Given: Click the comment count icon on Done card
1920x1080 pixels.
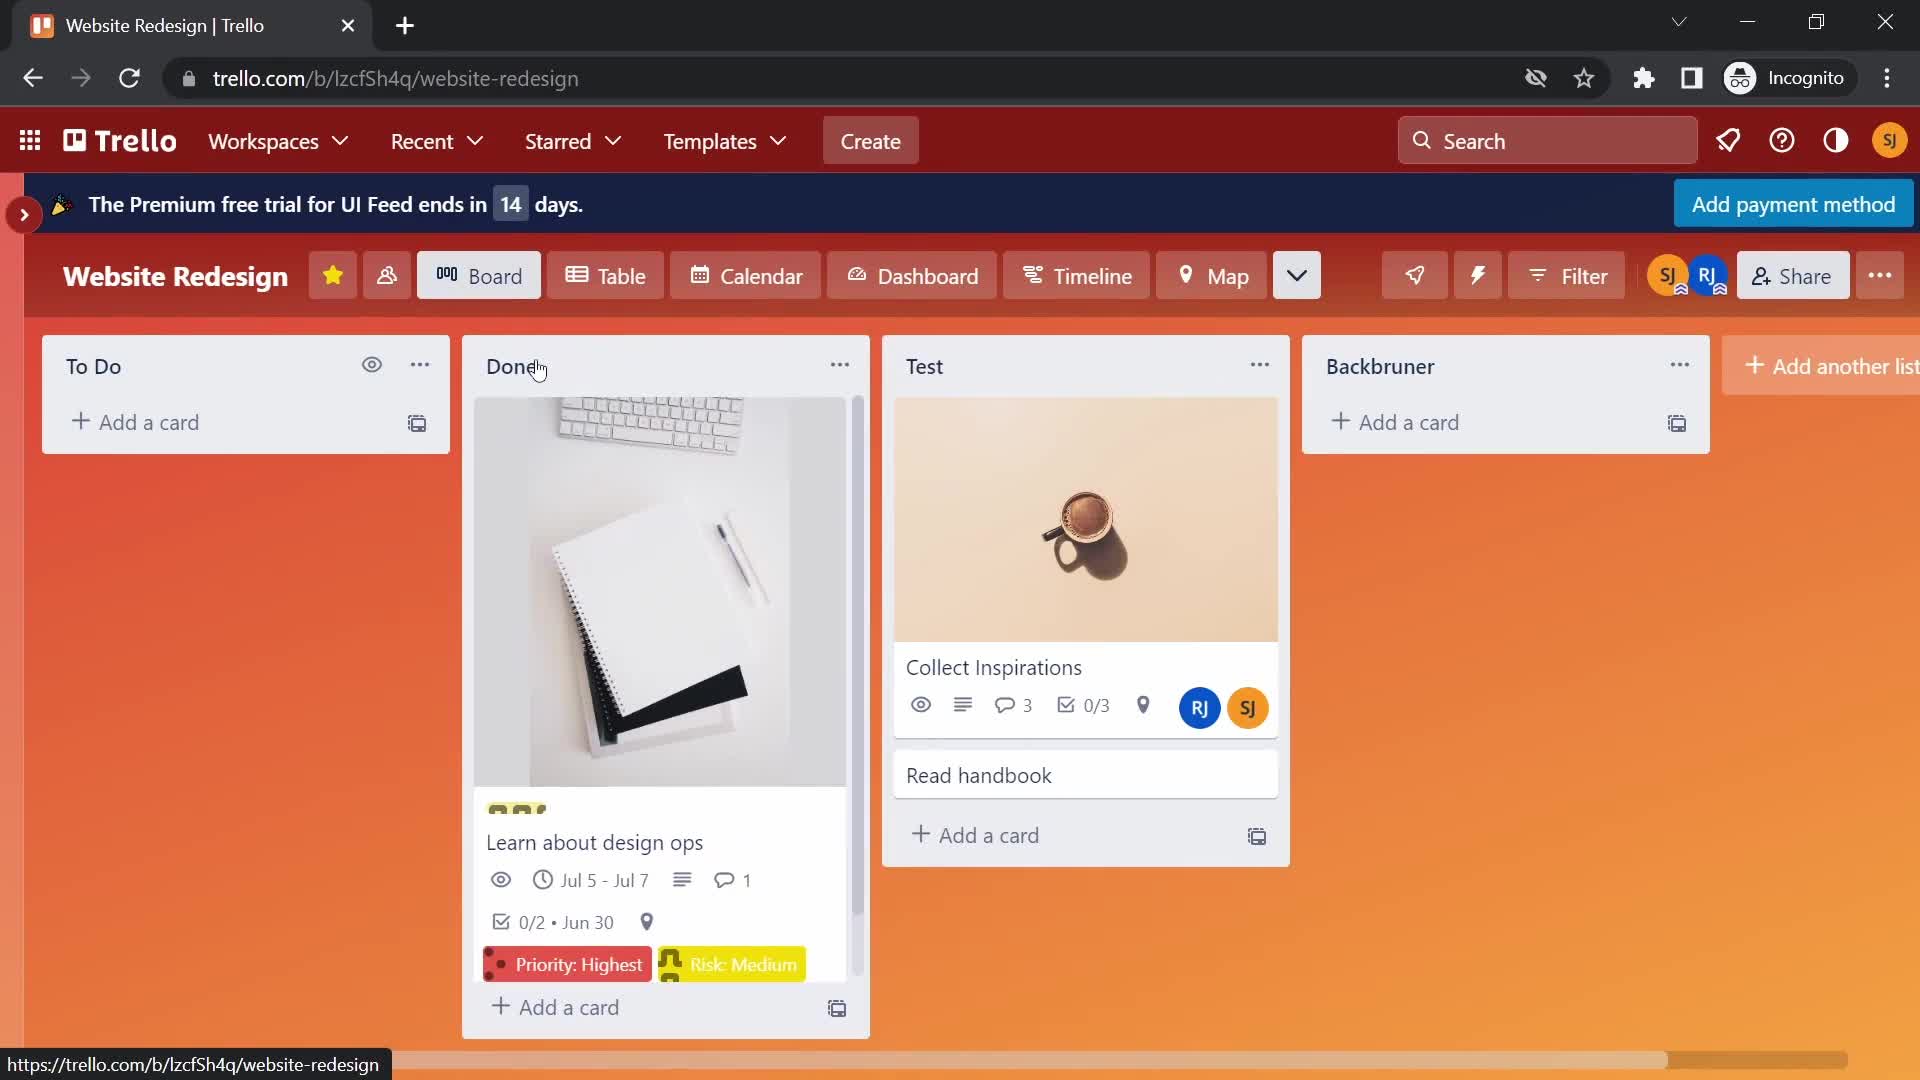Looking at the screenshot, I should tap(725, 880).
